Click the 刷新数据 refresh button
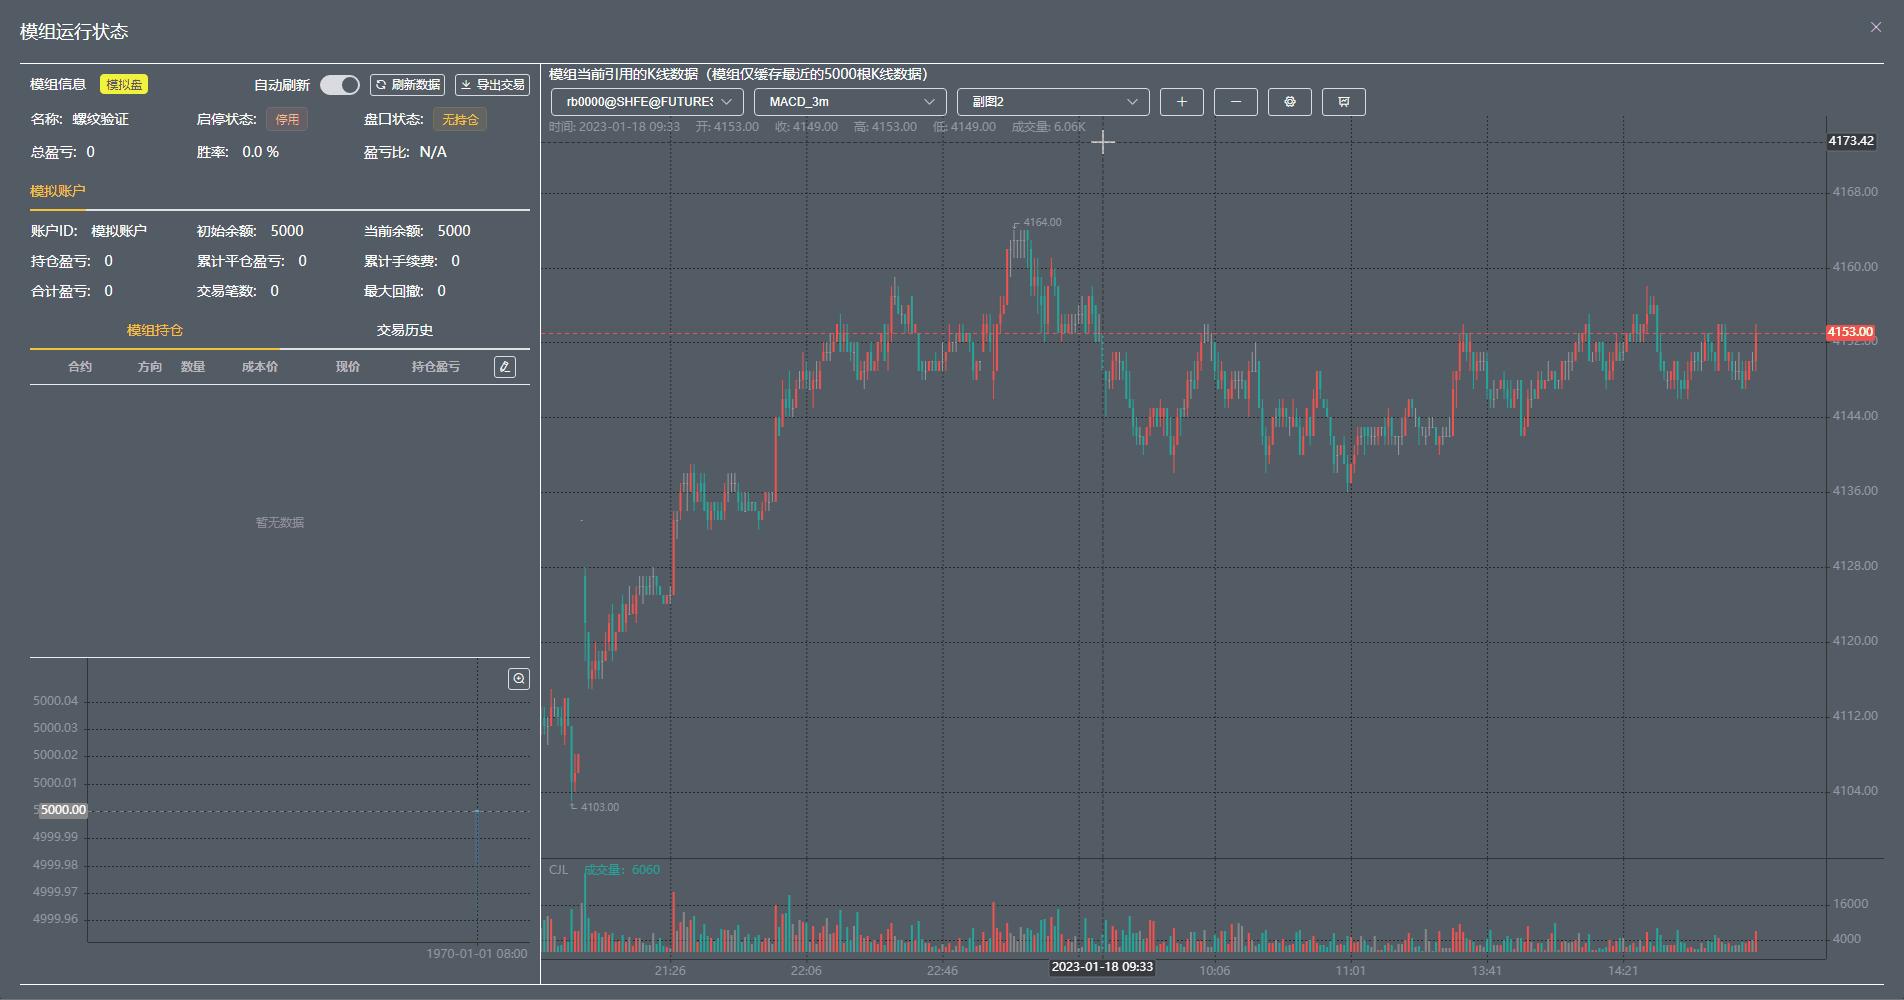1904x1000 pixels. [407, 85]
